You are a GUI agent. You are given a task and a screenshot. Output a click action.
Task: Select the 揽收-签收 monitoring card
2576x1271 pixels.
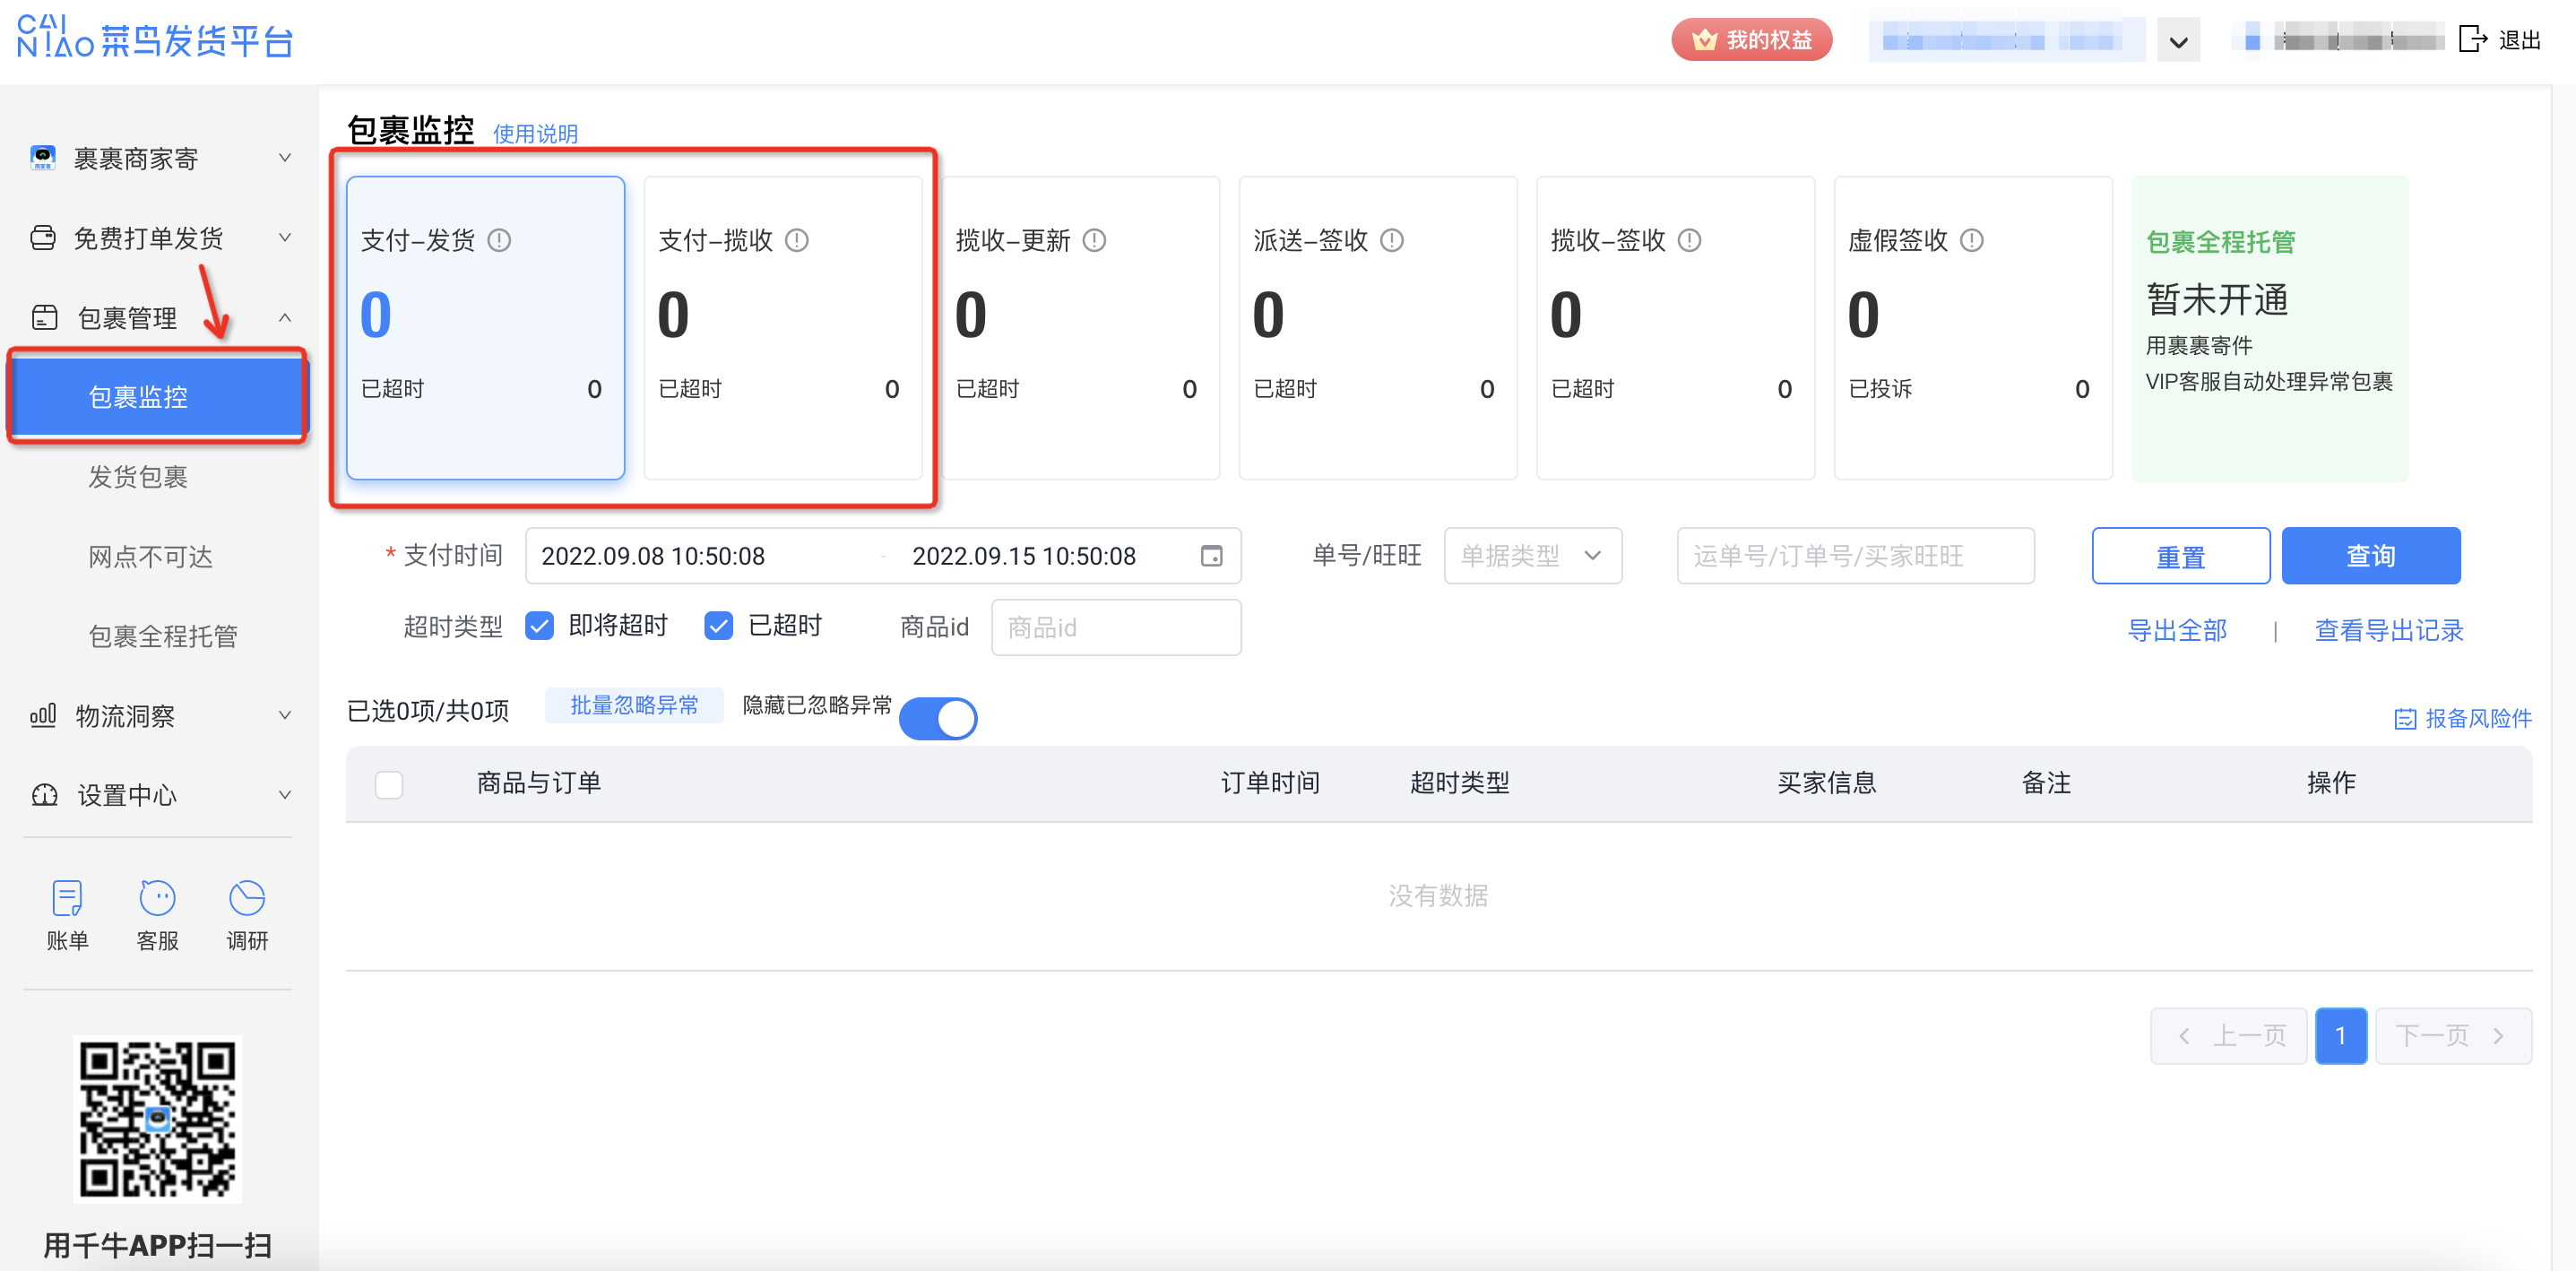tap(1675, 328)
